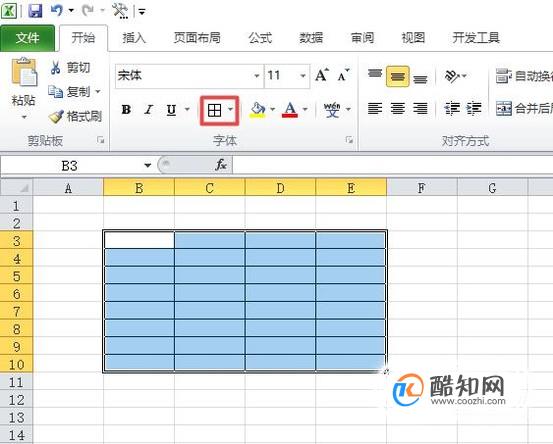Toggle middle vertical alignment button
This screenshot has width=553, height=444.
pyautogui.click(x=397, y=76)
